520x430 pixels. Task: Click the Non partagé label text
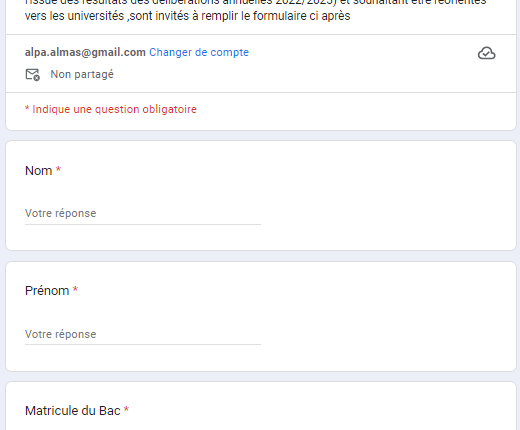[x=82, y=74]
